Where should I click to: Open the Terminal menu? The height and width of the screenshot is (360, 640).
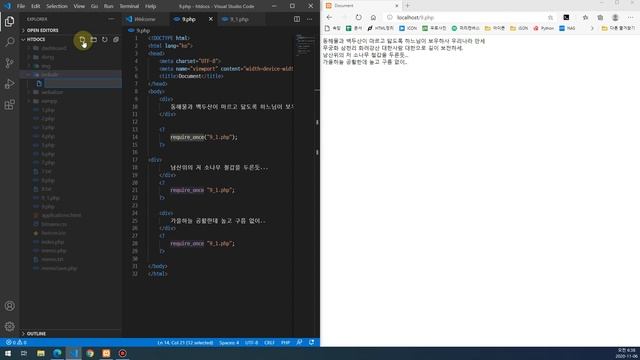(x=129, y=6)
